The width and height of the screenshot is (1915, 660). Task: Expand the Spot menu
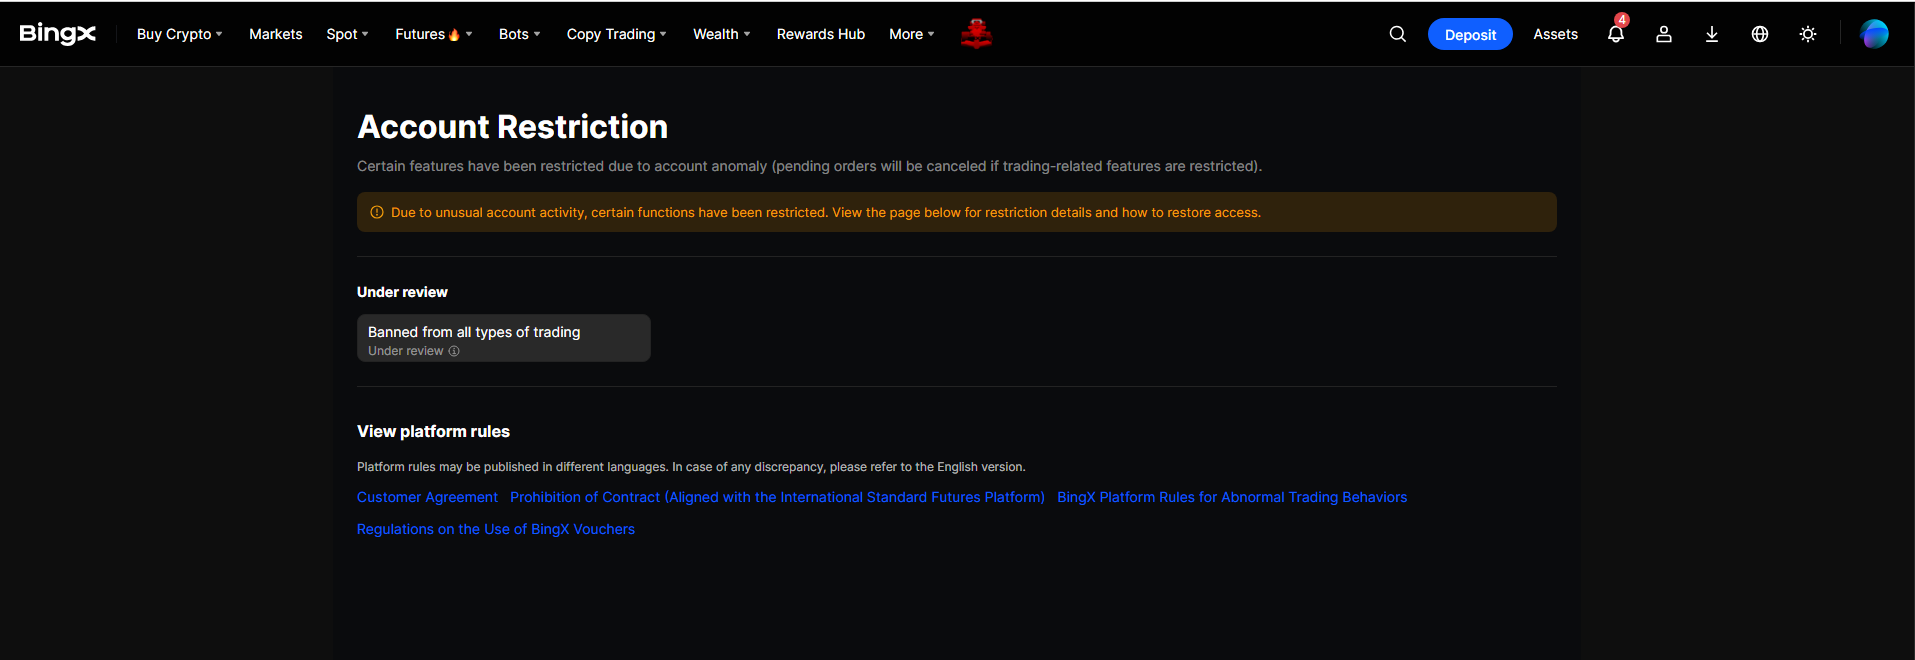point(347,34)
